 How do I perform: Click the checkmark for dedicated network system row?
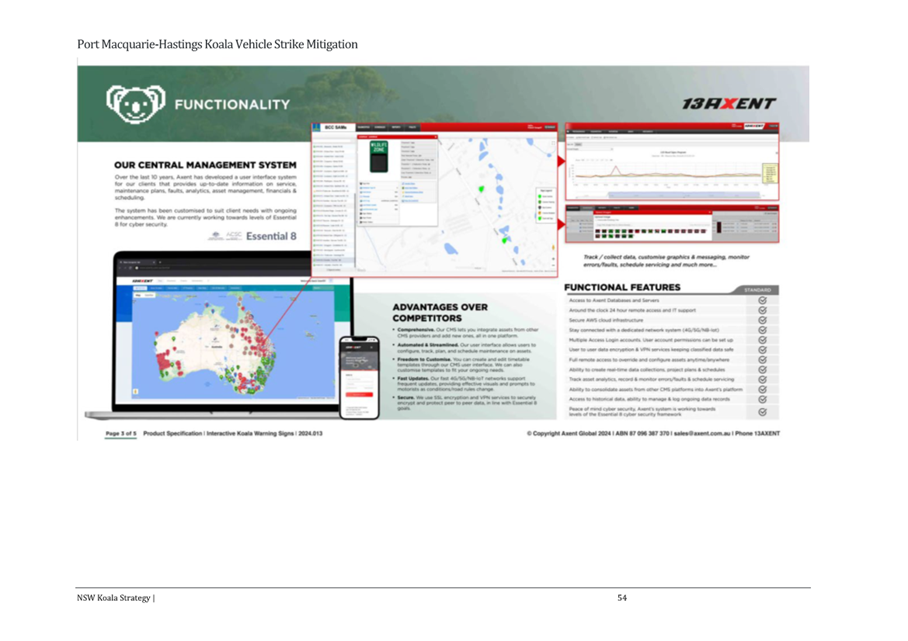[x=762, y=330]
